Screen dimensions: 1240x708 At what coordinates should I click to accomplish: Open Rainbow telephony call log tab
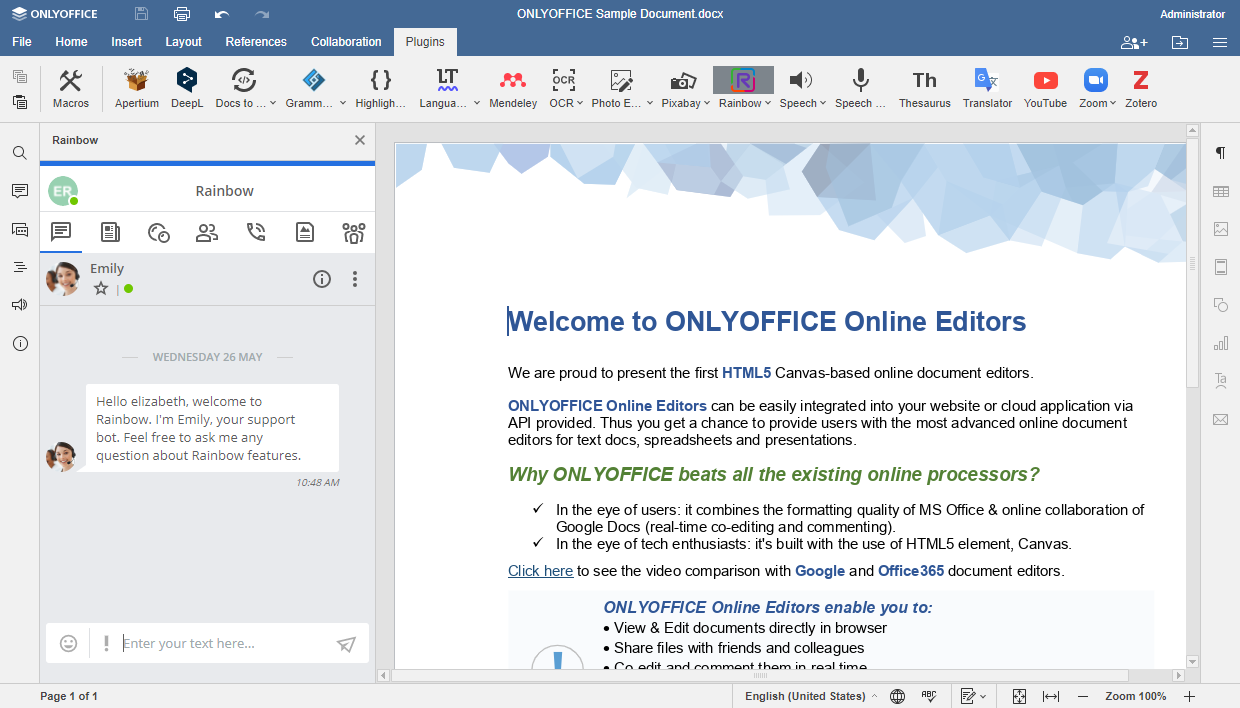(x=256, y=232)
